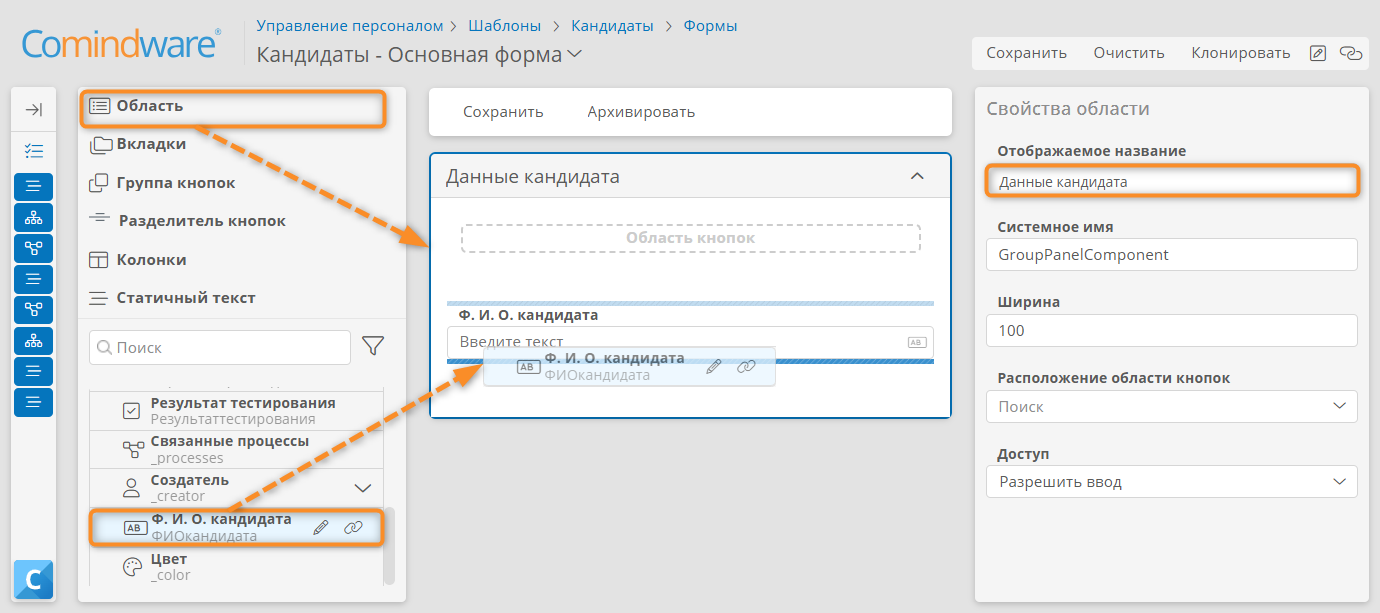Select the Цвет attribute row
The image size is (1380, 613).
(236, 566)
